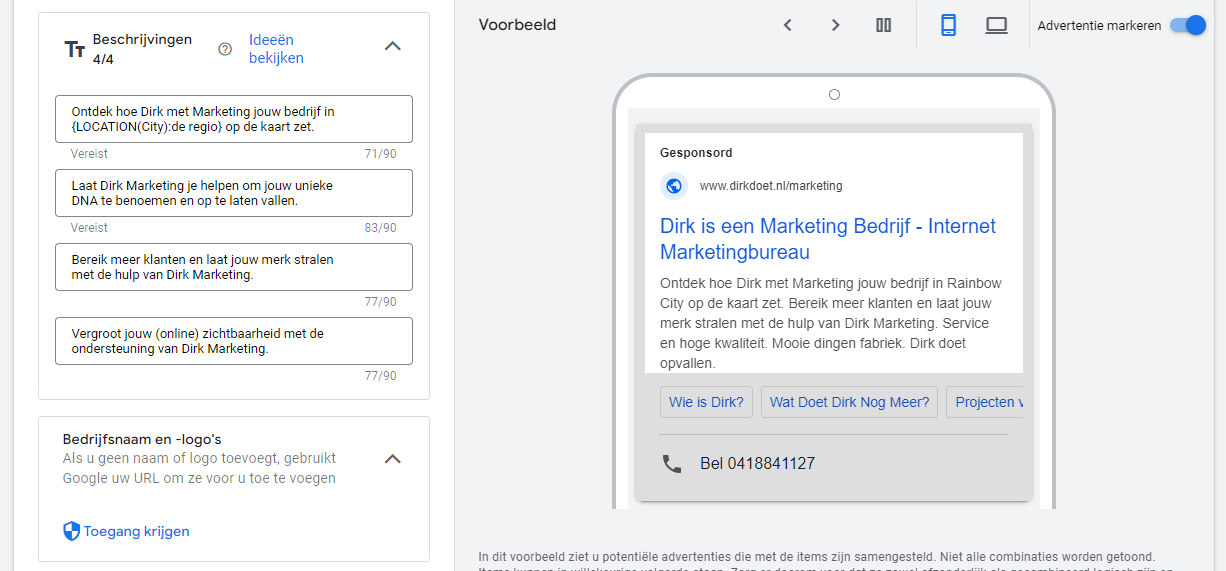The height and width of the screenshot is (571, 1226).
Task: Collapse the Bedrijfsnaam en -logo's section
Action: [x=393, y=459]
